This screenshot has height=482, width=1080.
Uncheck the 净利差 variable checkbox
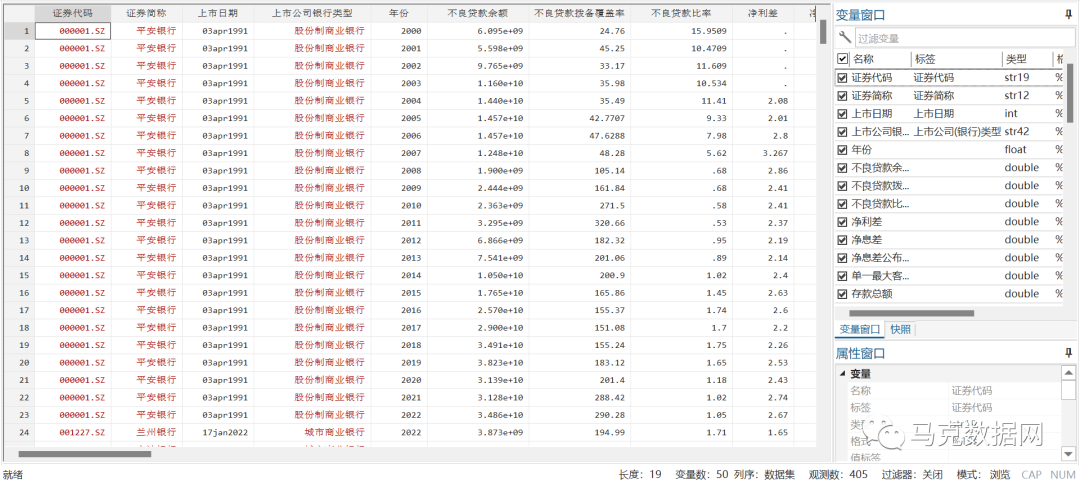tap(842, 222)
